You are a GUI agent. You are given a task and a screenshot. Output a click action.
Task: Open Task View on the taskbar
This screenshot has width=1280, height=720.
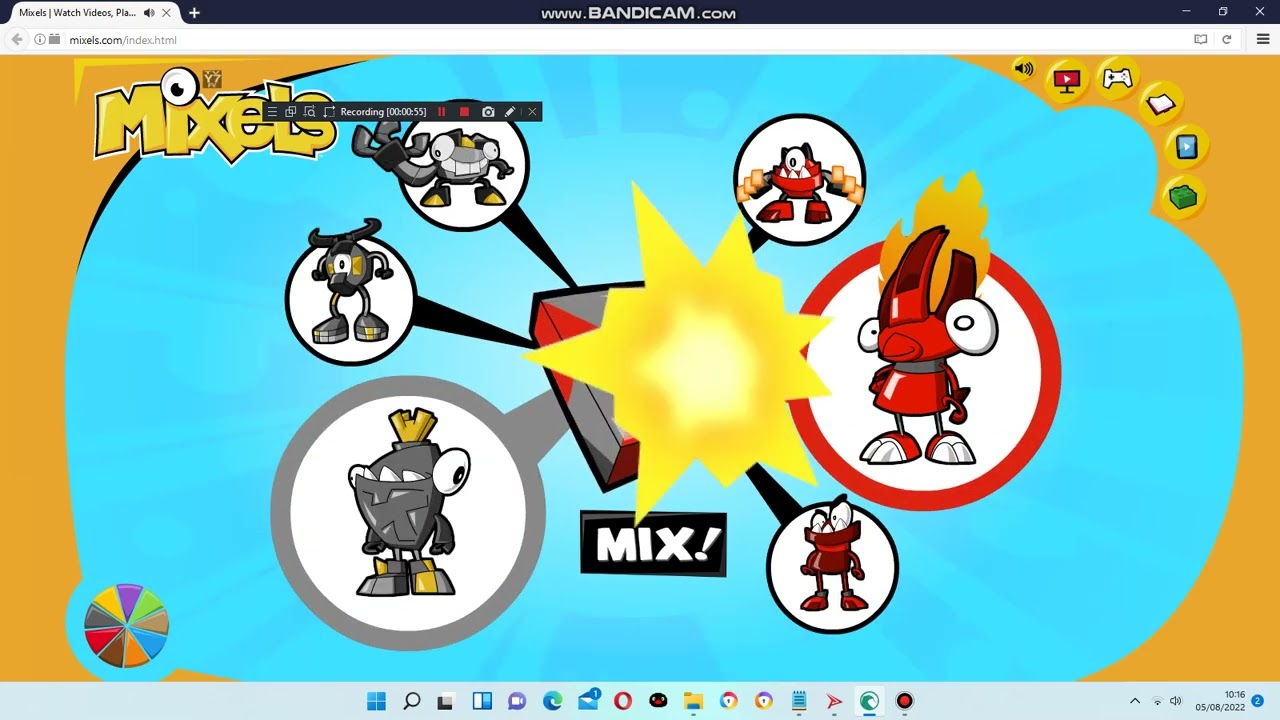coord(445,701)
